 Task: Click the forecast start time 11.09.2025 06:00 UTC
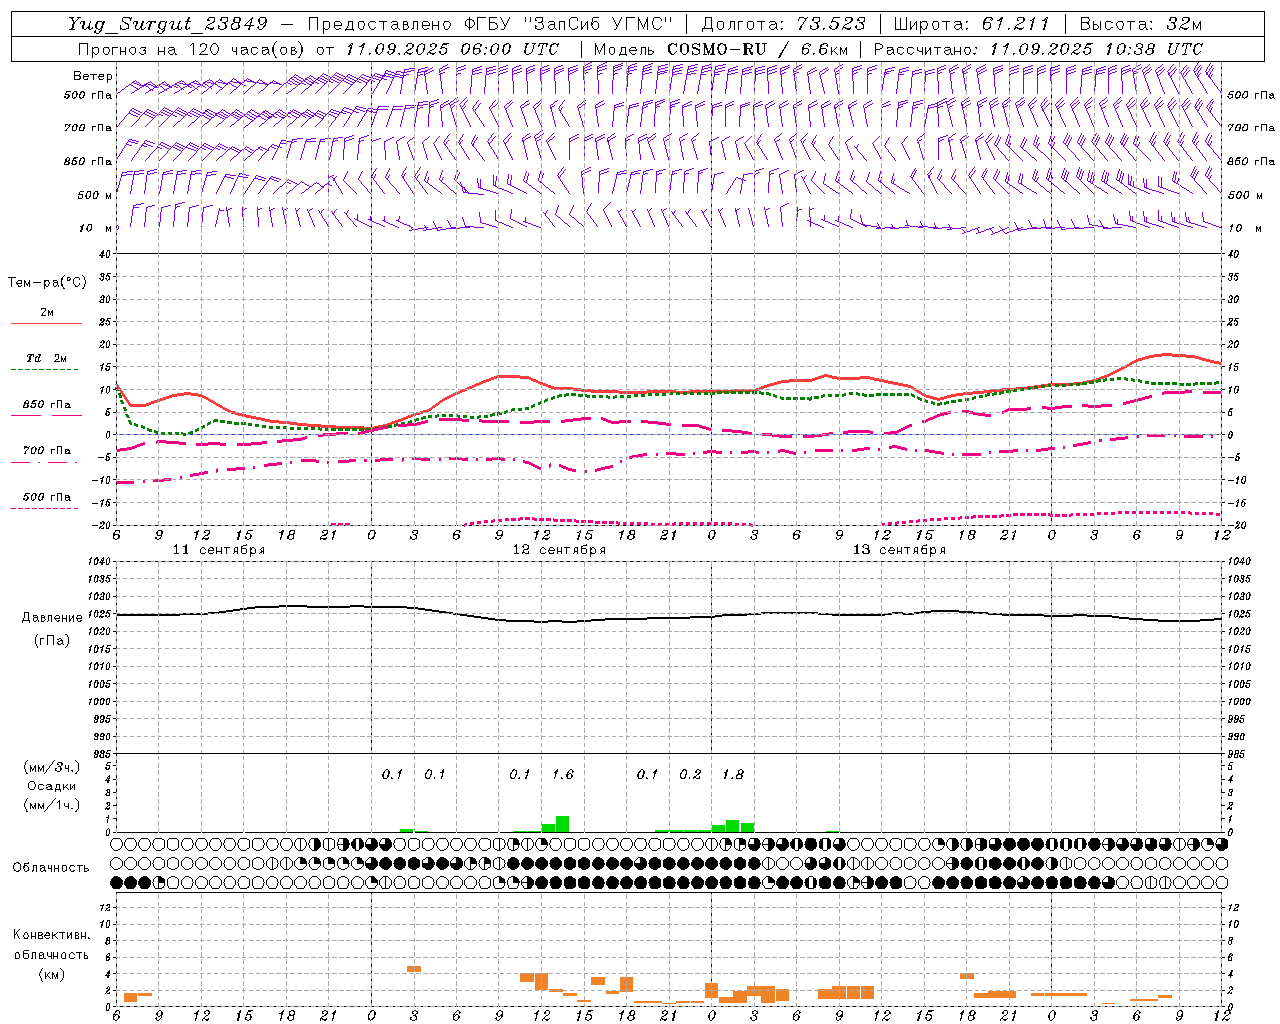452,48
